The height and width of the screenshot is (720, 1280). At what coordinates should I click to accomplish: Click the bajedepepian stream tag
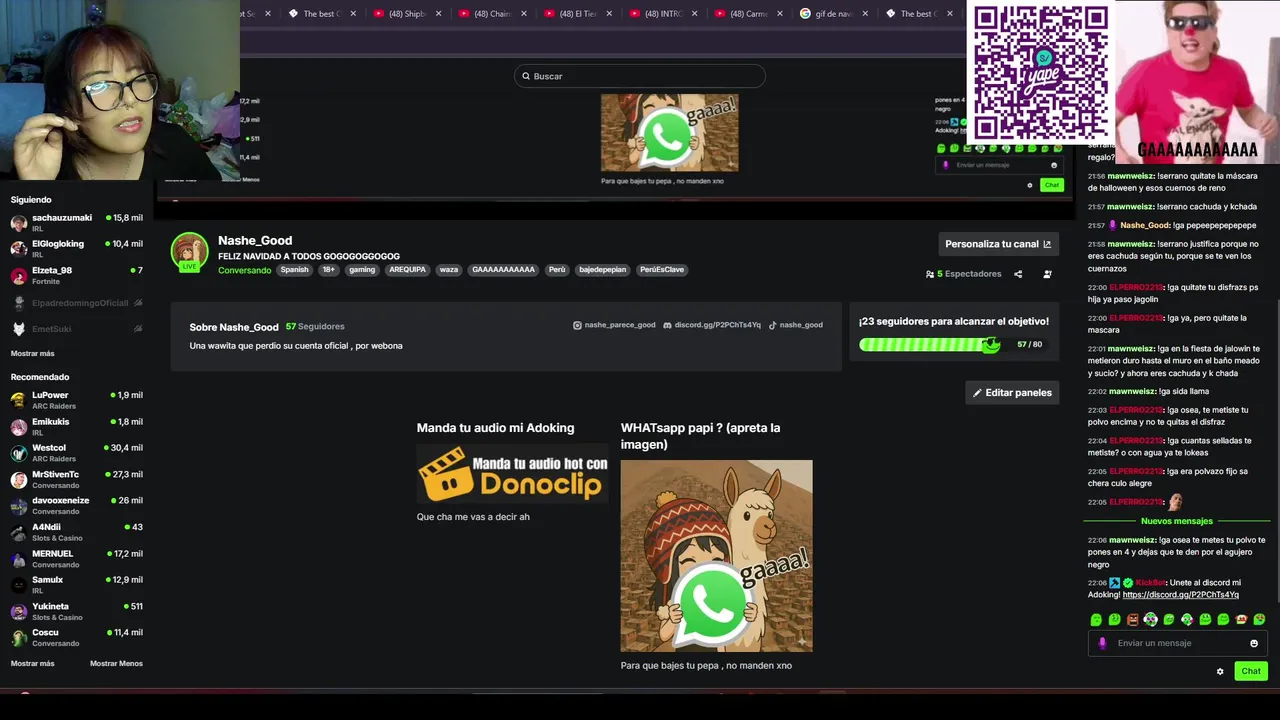pos(602,270)
